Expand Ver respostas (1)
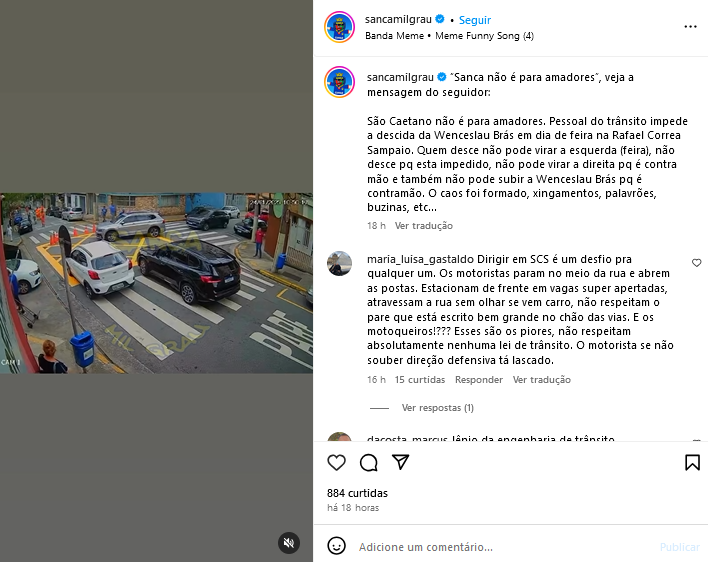 438,408
